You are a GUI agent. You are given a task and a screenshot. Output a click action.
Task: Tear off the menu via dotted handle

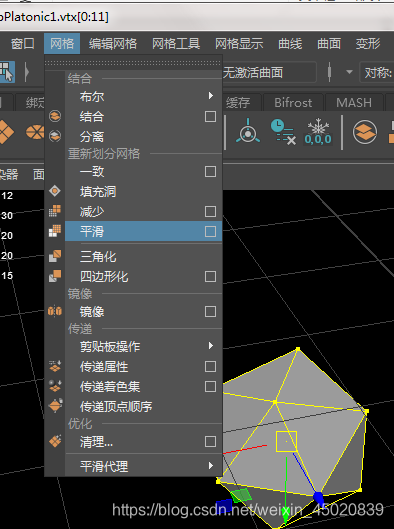point(133,63)
